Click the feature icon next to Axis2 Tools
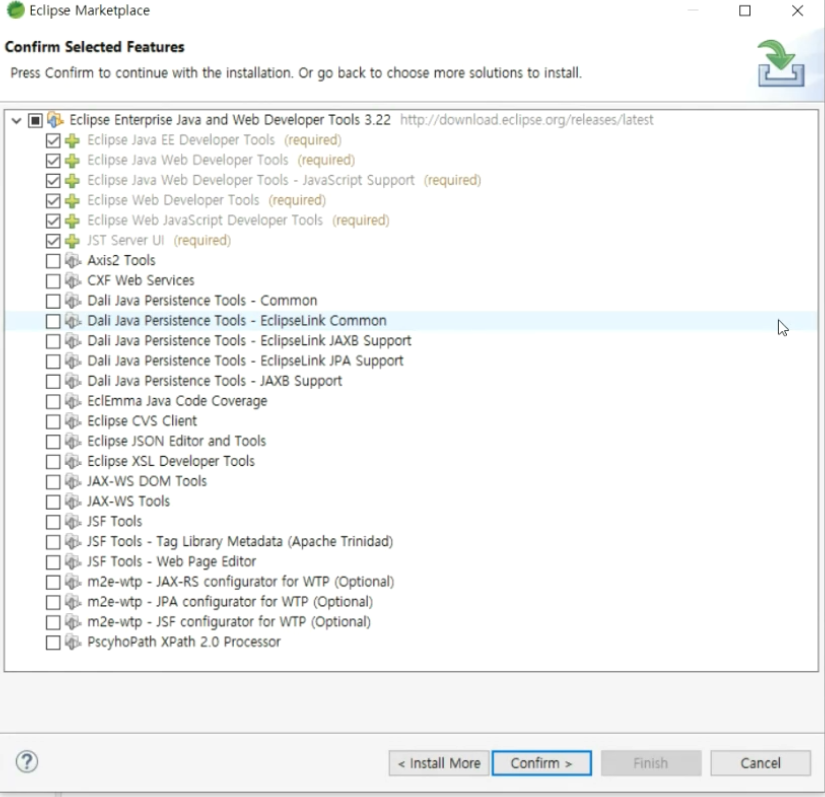The width and height of the screenshot is (825, 797). (x=73, y=260)
